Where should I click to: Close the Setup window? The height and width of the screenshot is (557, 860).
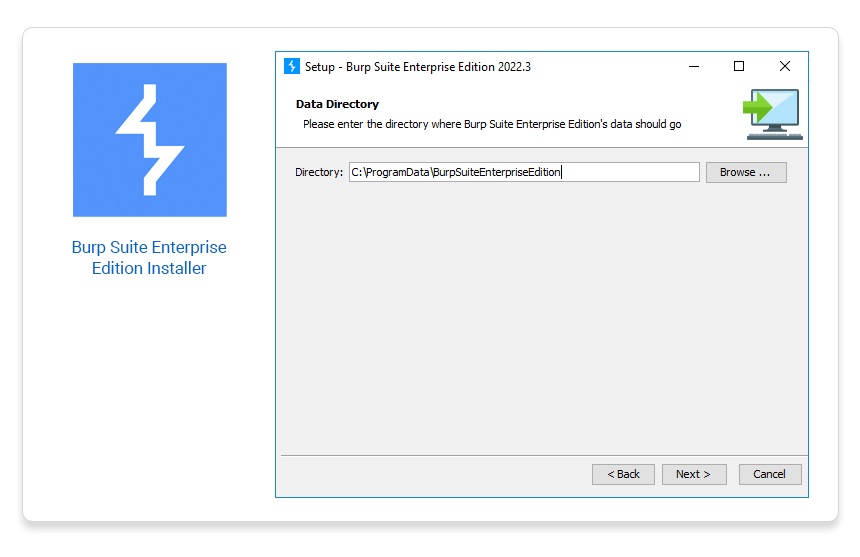(x=785, y=66)
